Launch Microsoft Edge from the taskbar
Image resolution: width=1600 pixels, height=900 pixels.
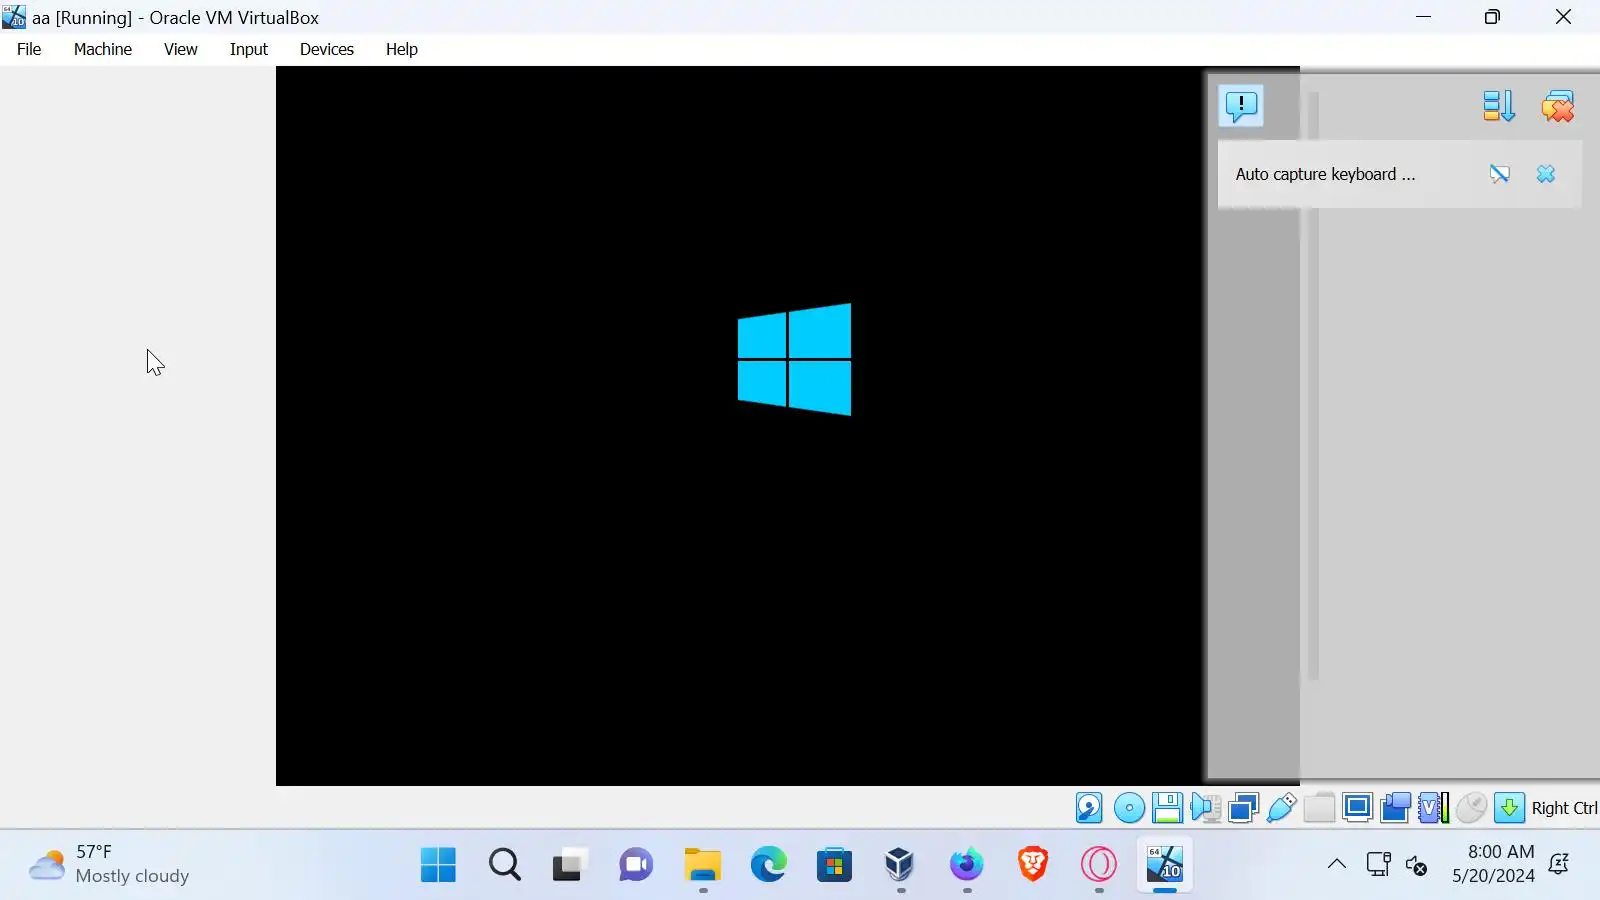click(x=769, y=865)
